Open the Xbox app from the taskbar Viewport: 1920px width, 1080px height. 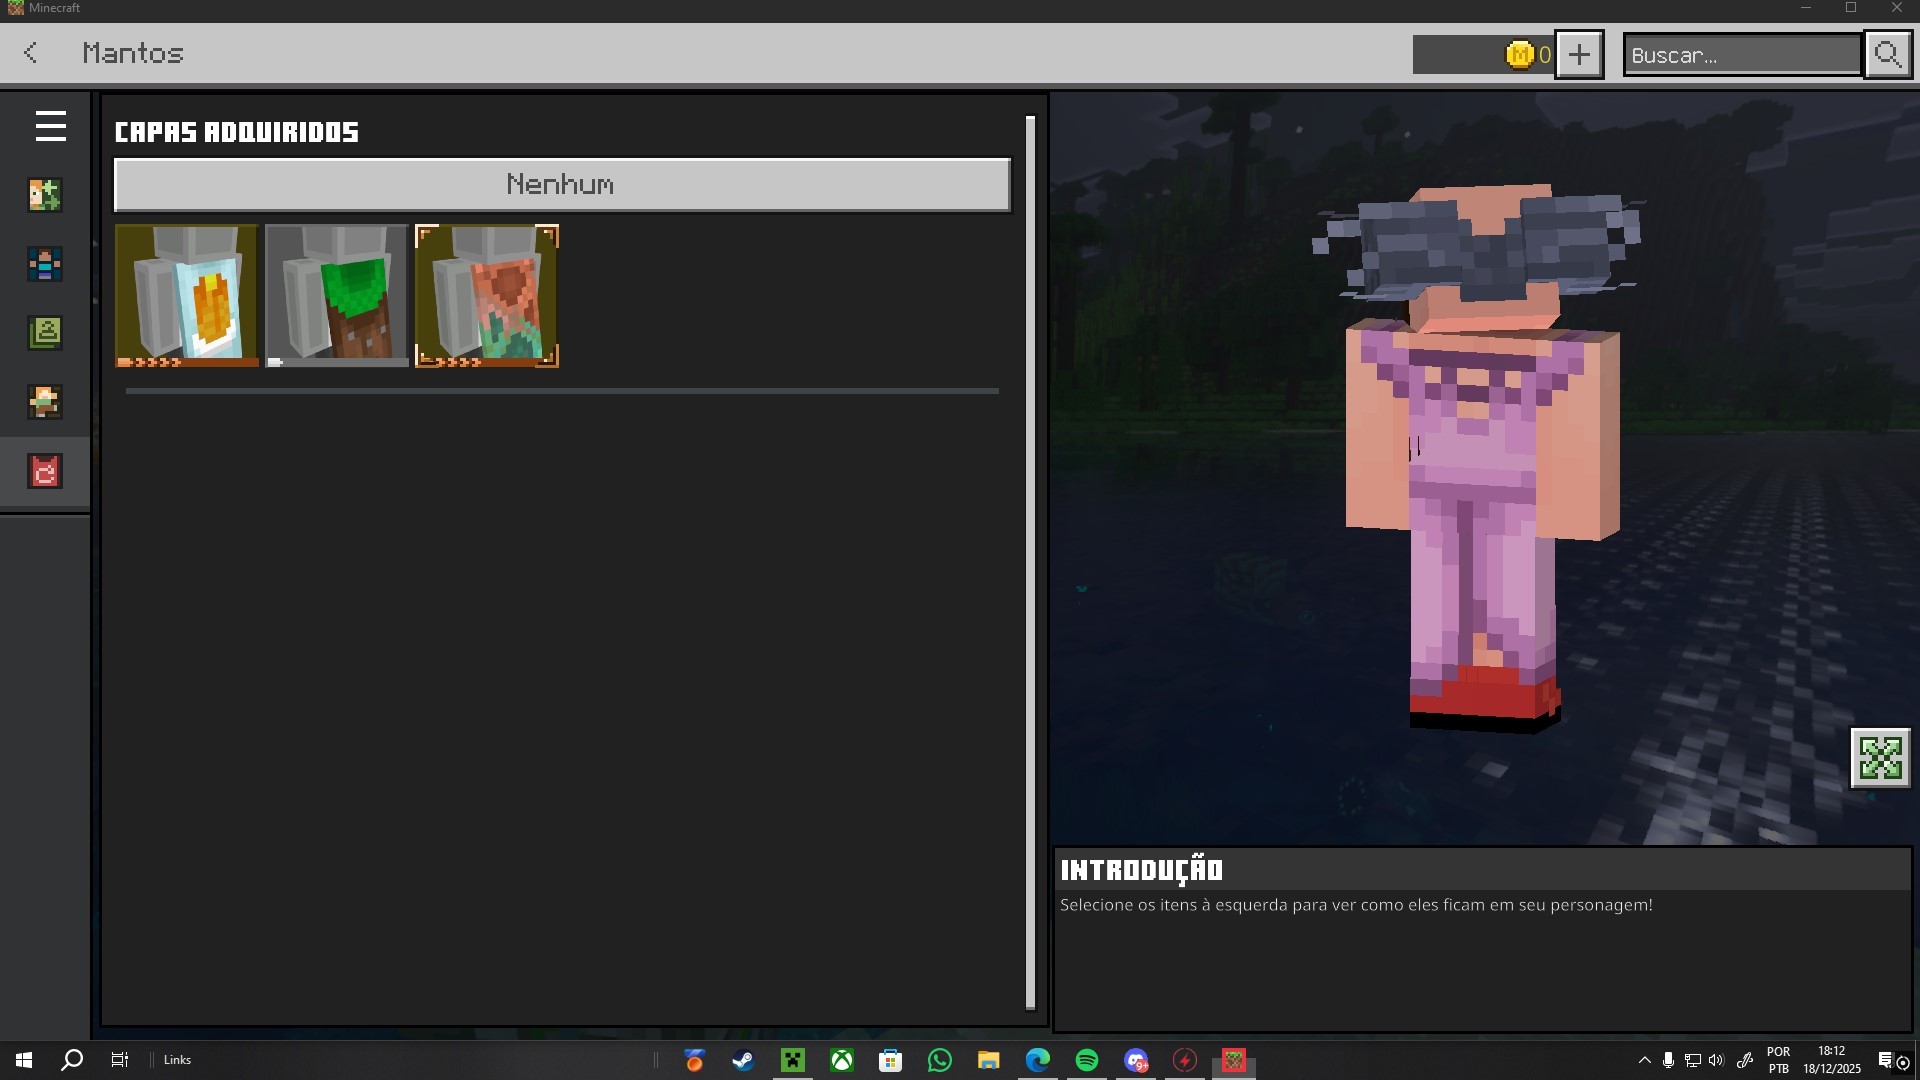coord(842,1060)
